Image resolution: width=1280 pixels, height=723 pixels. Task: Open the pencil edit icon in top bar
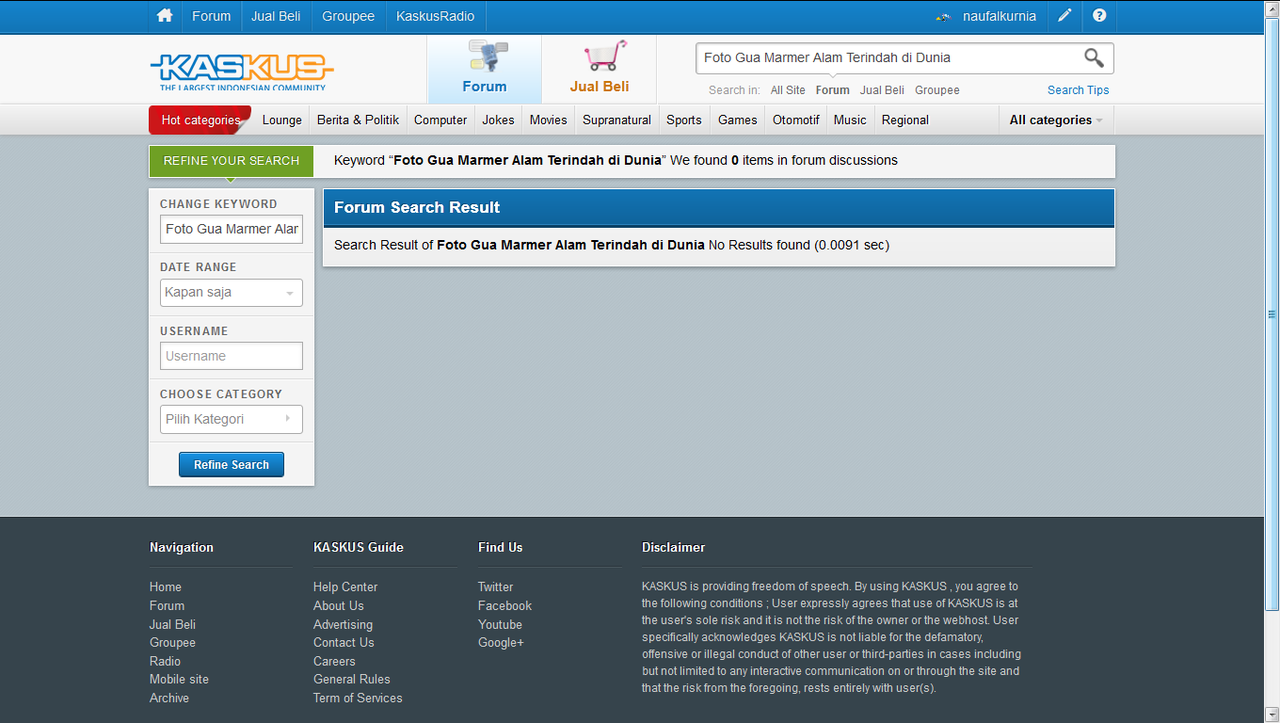tap(1065, 16)
